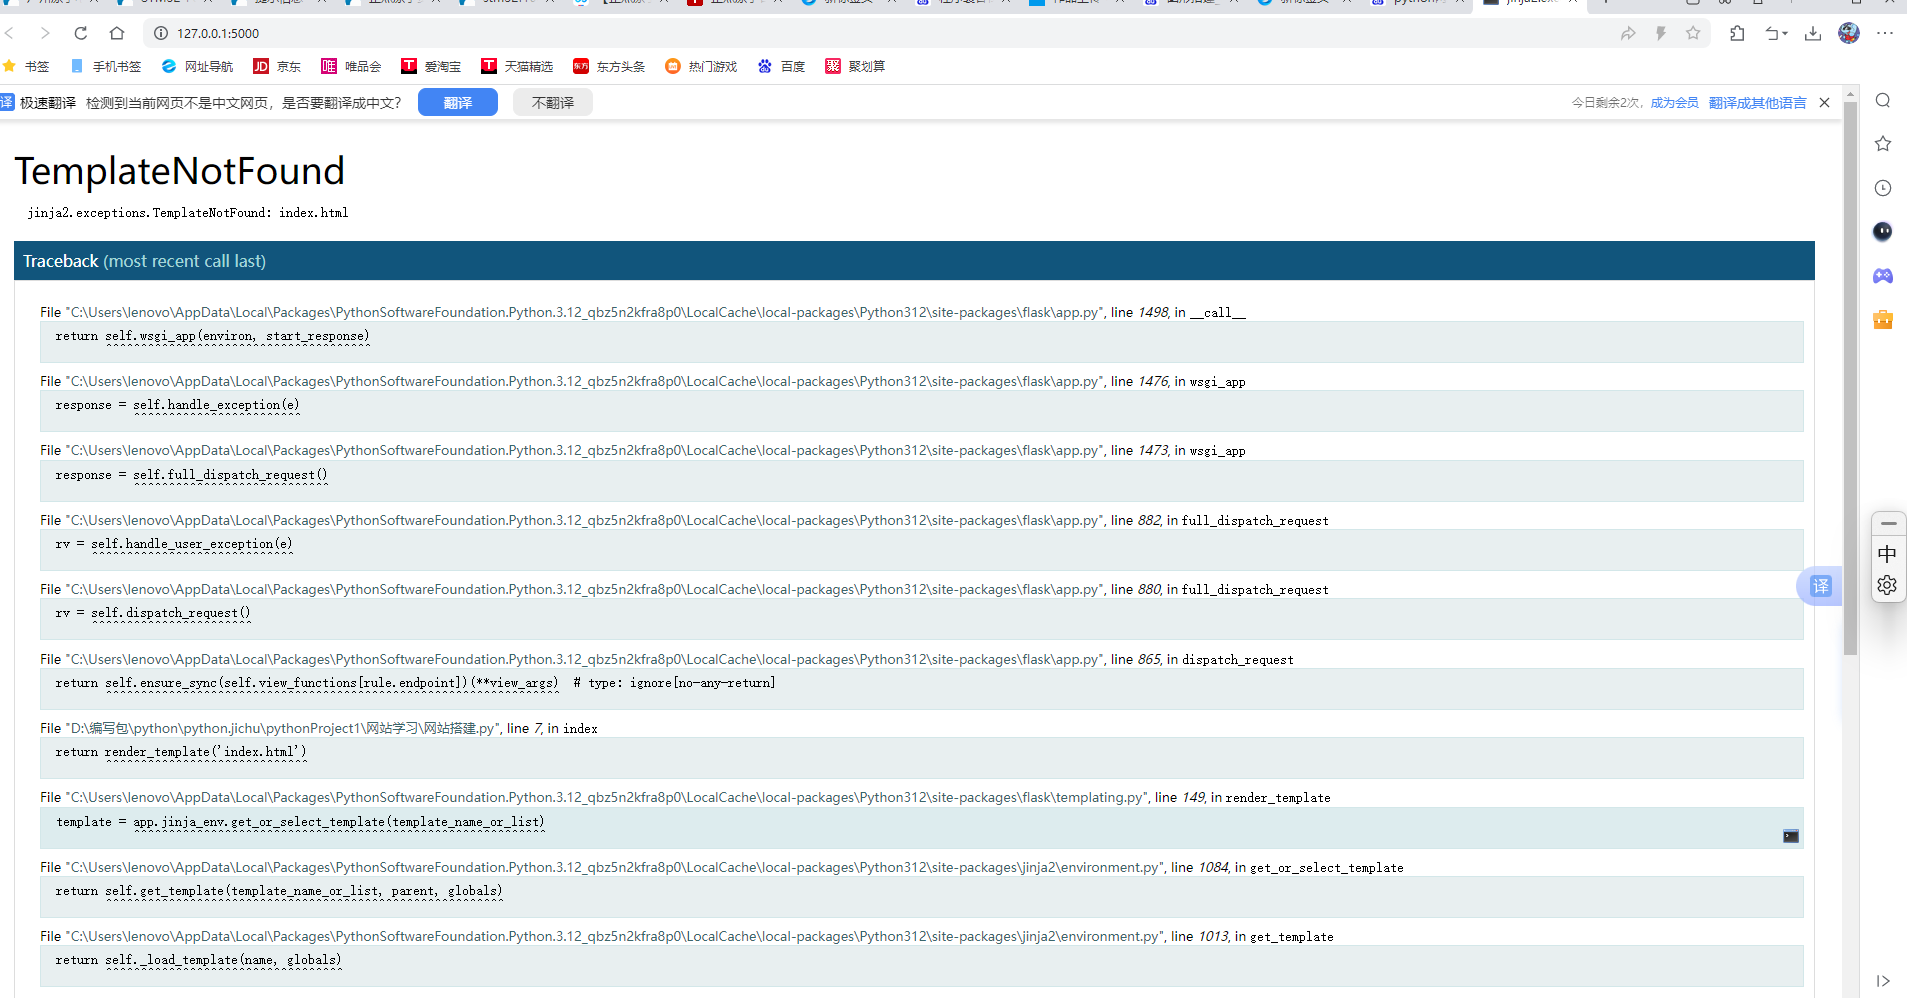Click the jinja2.exceptions.TemplateNotFound: index.html message
Viewport: 1907px width, 998px height.
pos(188,213)
